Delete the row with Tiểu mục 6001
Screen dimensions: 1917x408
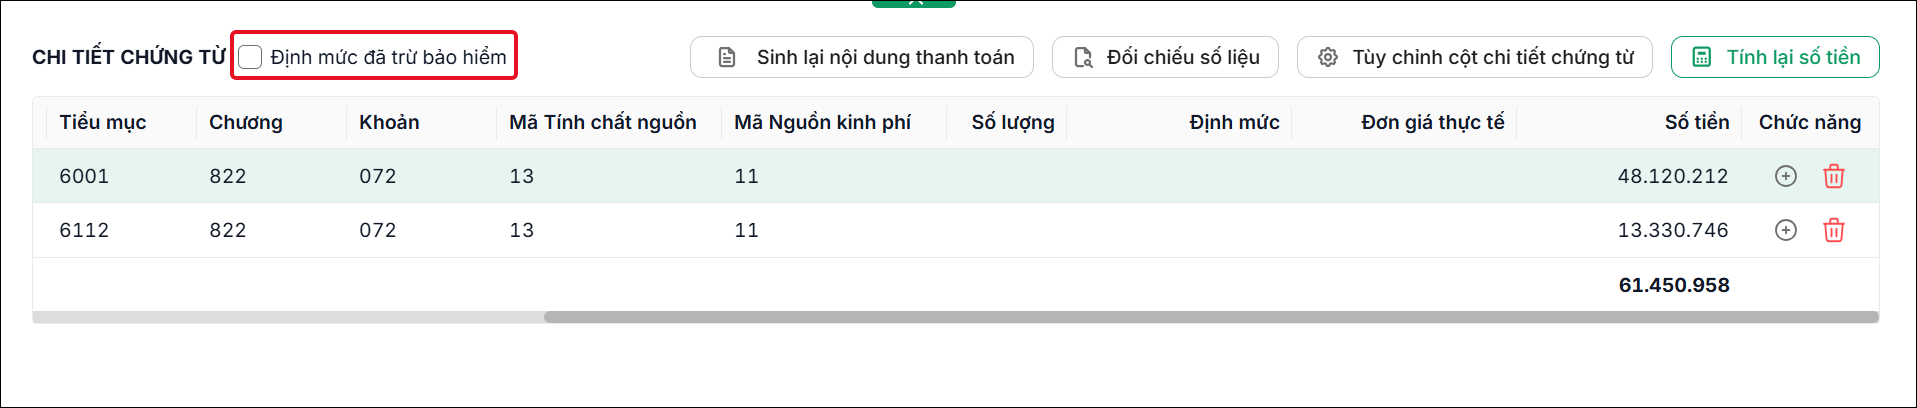pyautogui.click(x=1833, y=176)
